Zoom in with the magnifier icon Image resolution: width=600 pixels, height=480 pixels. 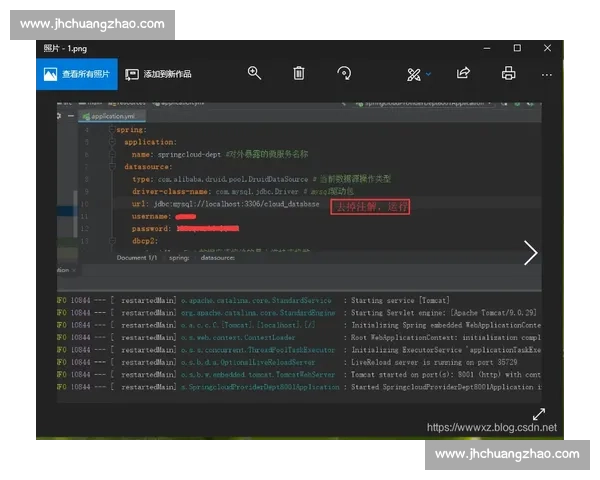pyautogui.click(x=254, y=73)
